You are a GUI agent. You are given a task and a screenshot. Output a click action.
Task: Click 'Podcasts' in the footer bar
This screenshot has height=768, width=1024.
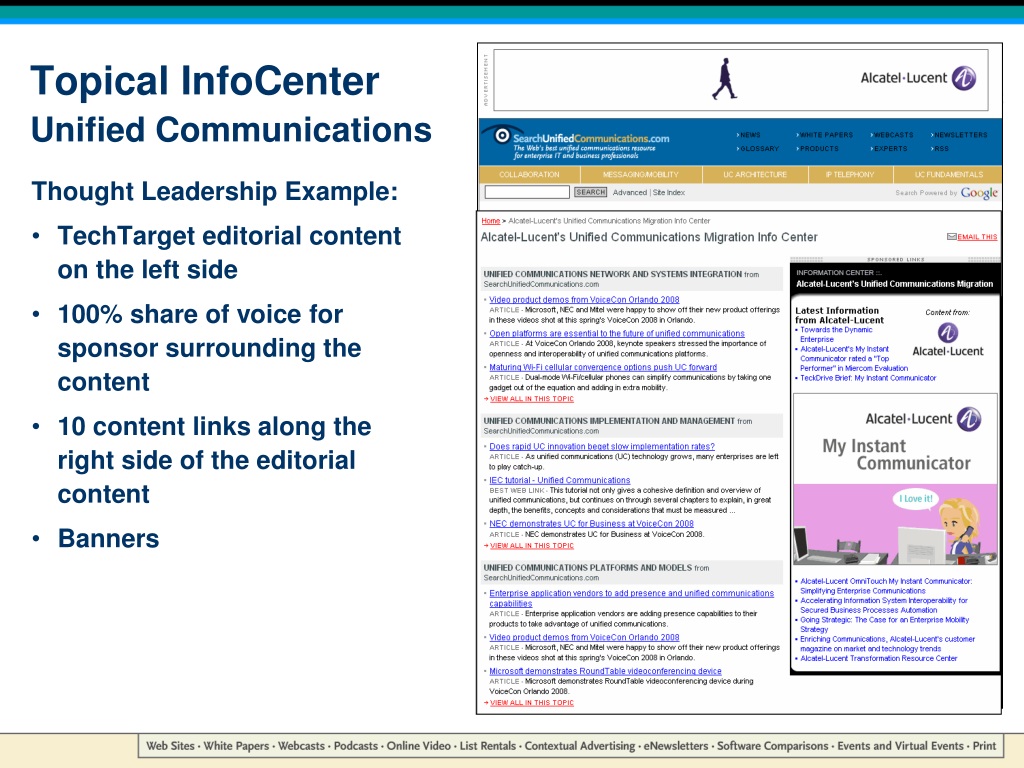356,746
